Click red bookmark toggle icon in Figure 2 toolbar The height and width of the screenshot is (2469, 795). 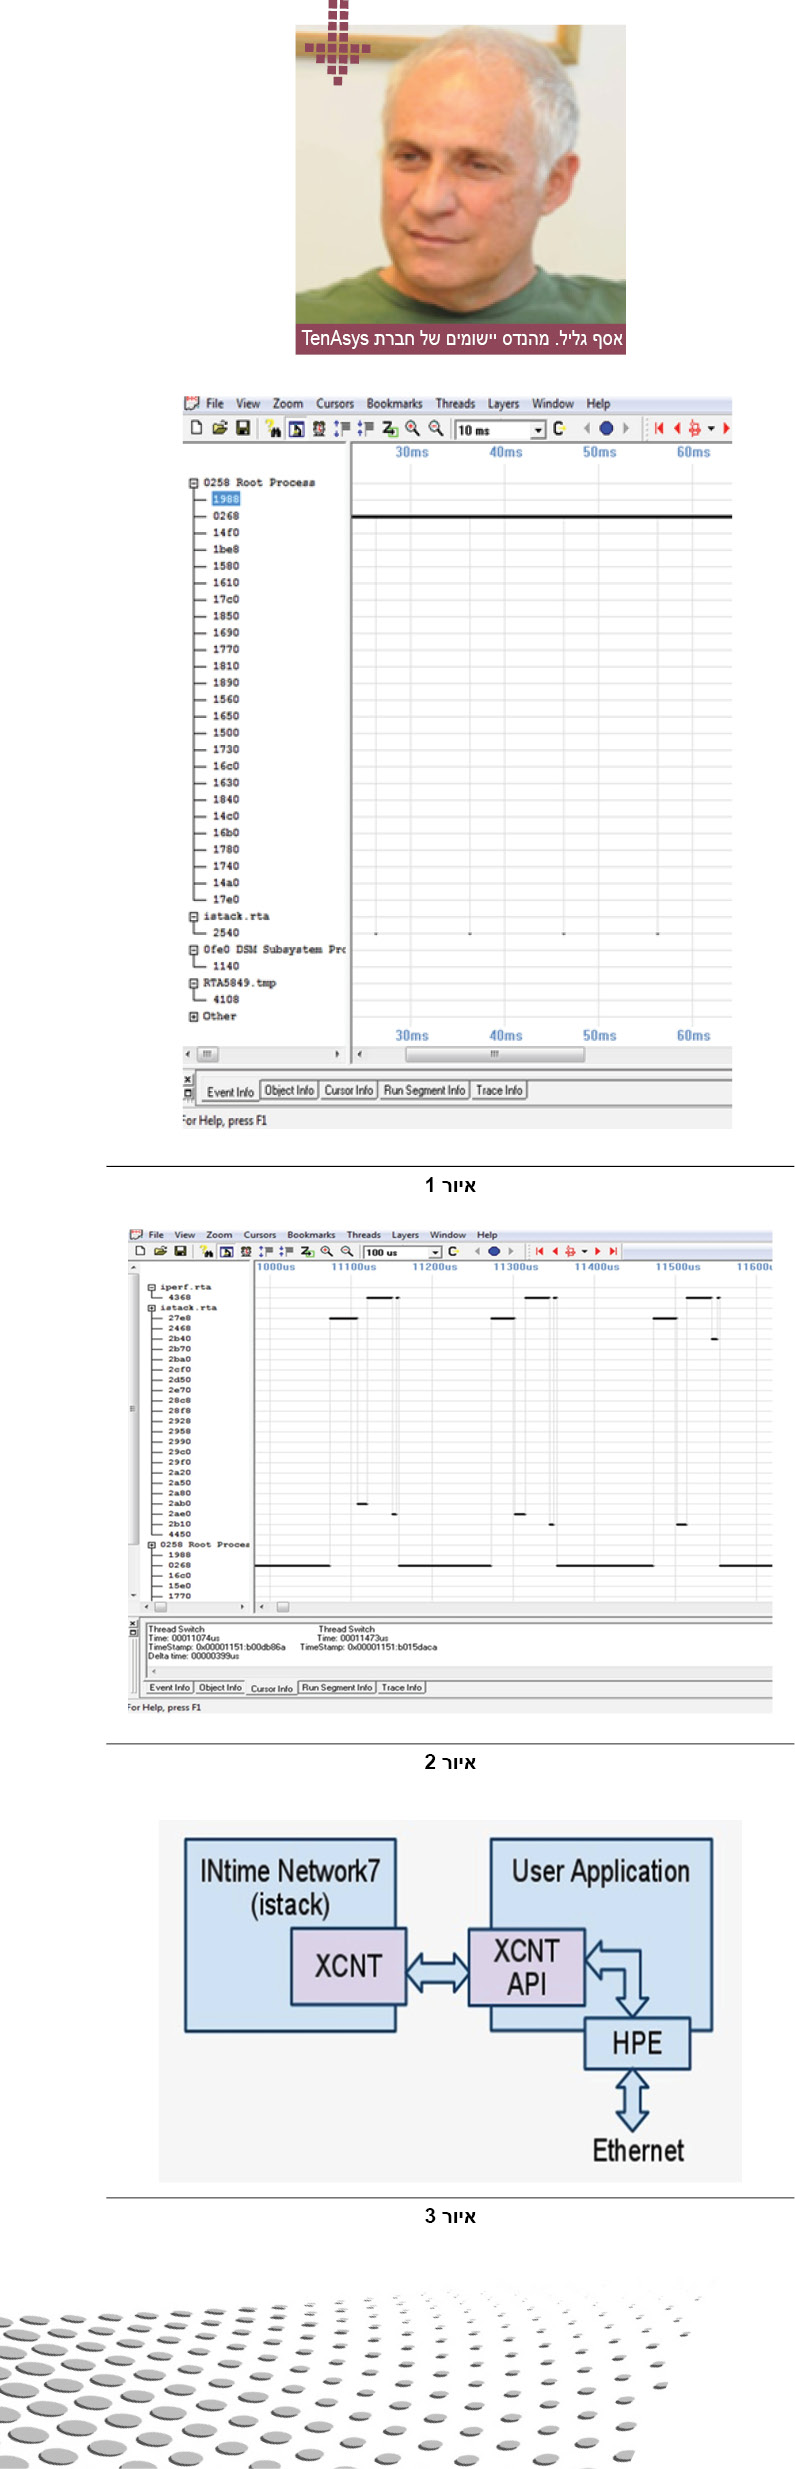(x=570, y=1251)
